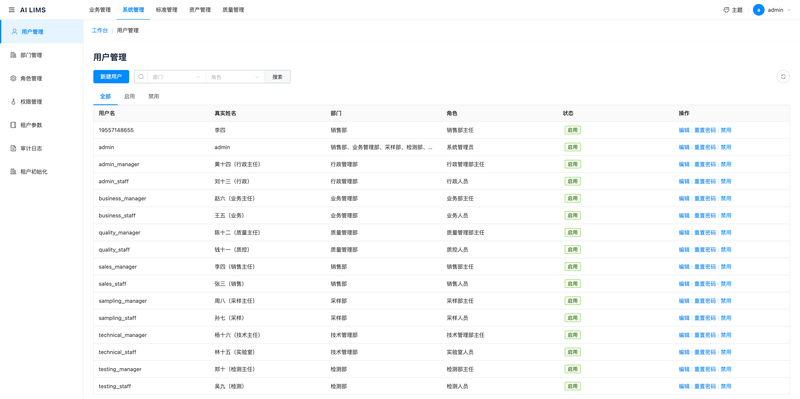The image size is (800, 399).
Task: Click the name cell 赵六（业务主任）
Action: tap(235, 198)
